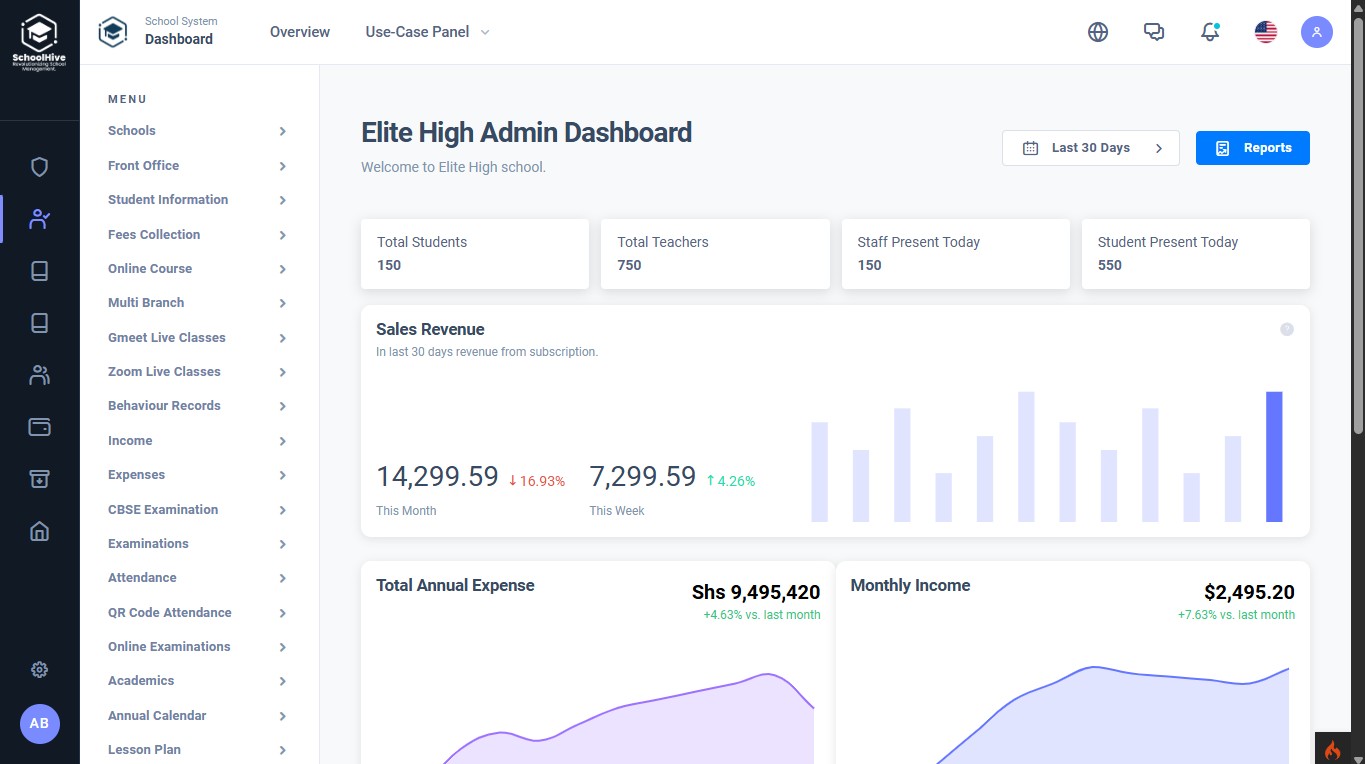Click the AB user initials badge
This screenshot has width=1365, height=764.
click(39, 723)
